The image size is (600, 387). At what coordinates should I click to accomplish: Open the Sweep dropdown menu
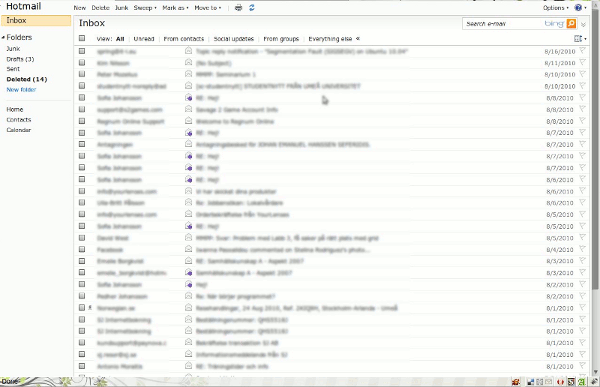pos(145,8)
